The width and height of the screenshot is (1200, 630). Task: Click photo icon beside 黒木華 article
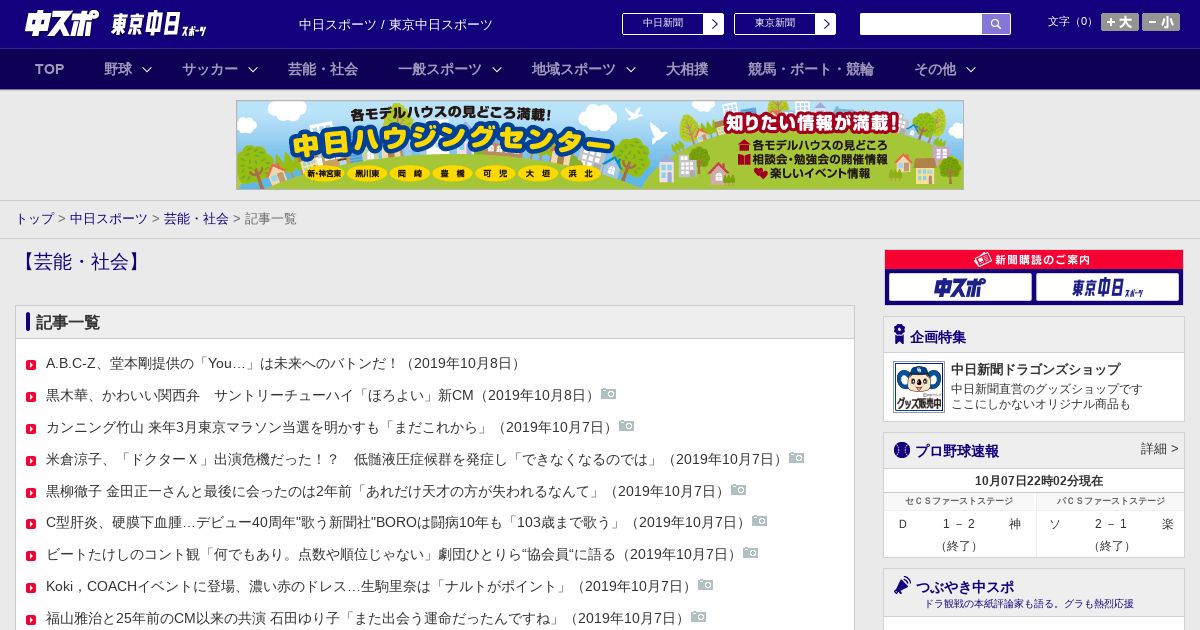pyautogui.click(x=608, y=394)
